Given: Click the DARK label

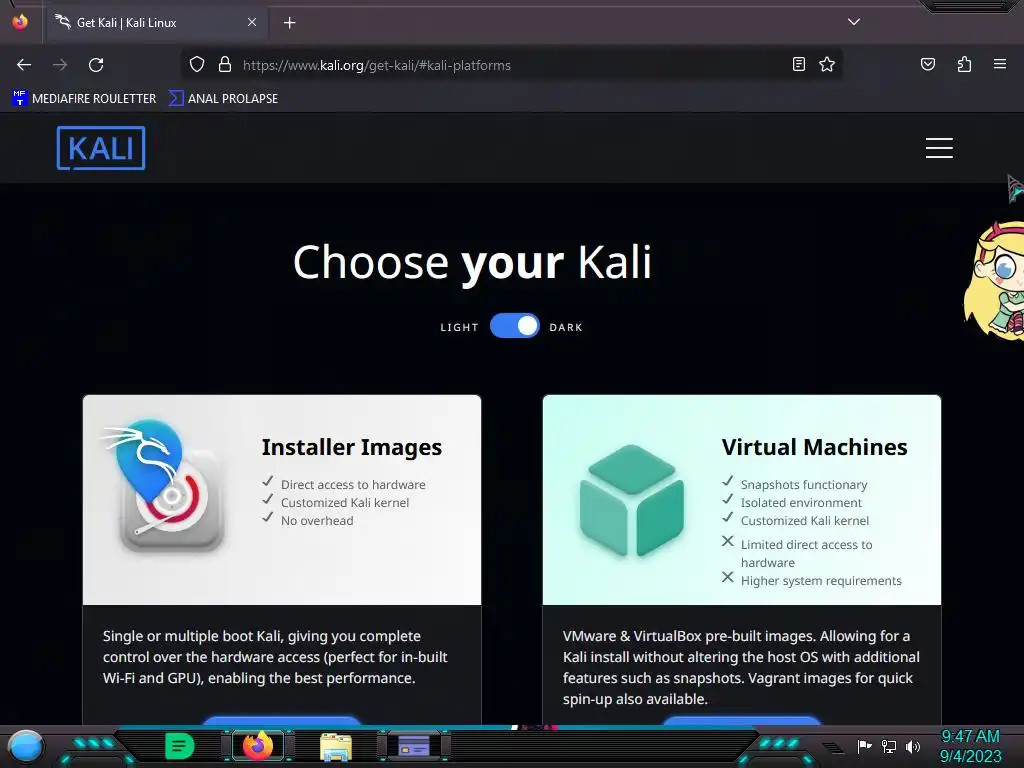Looking at the screenshot, I should (566, 327).
